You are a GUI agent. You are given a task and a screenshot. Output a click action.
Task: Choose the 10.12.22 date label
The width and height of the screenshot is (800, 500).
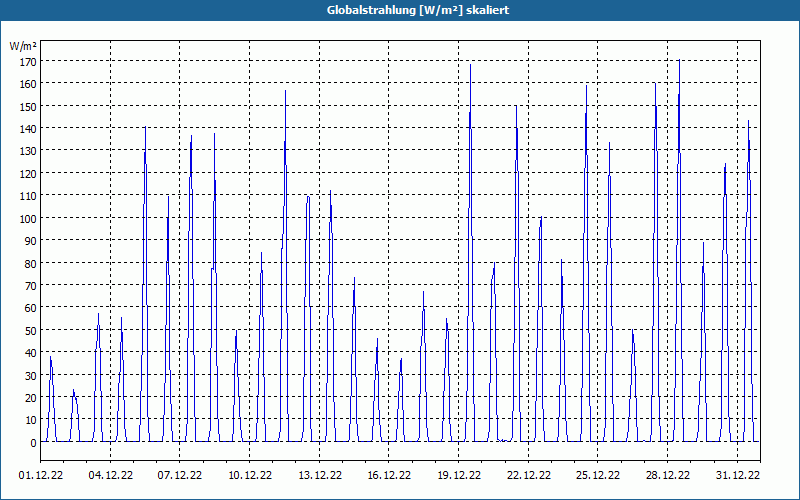click(x=250, y=475)
